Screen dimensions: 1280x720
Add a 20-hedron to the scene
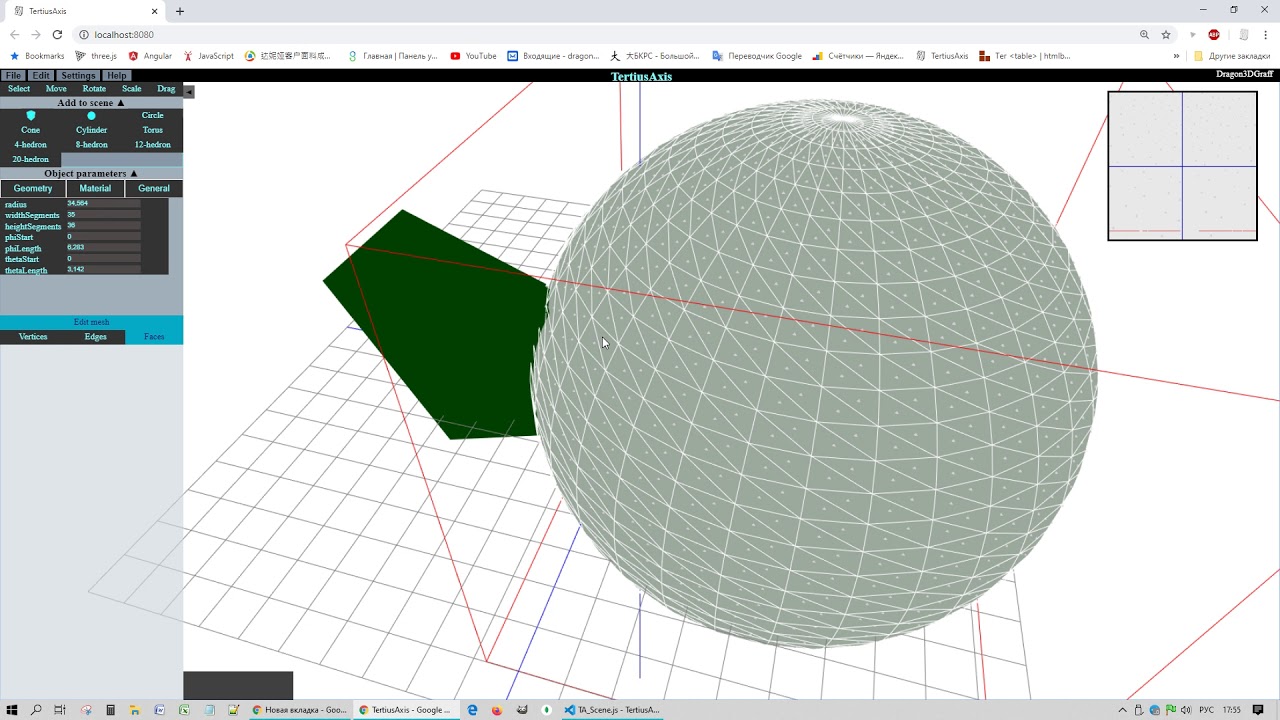(31, 159)
